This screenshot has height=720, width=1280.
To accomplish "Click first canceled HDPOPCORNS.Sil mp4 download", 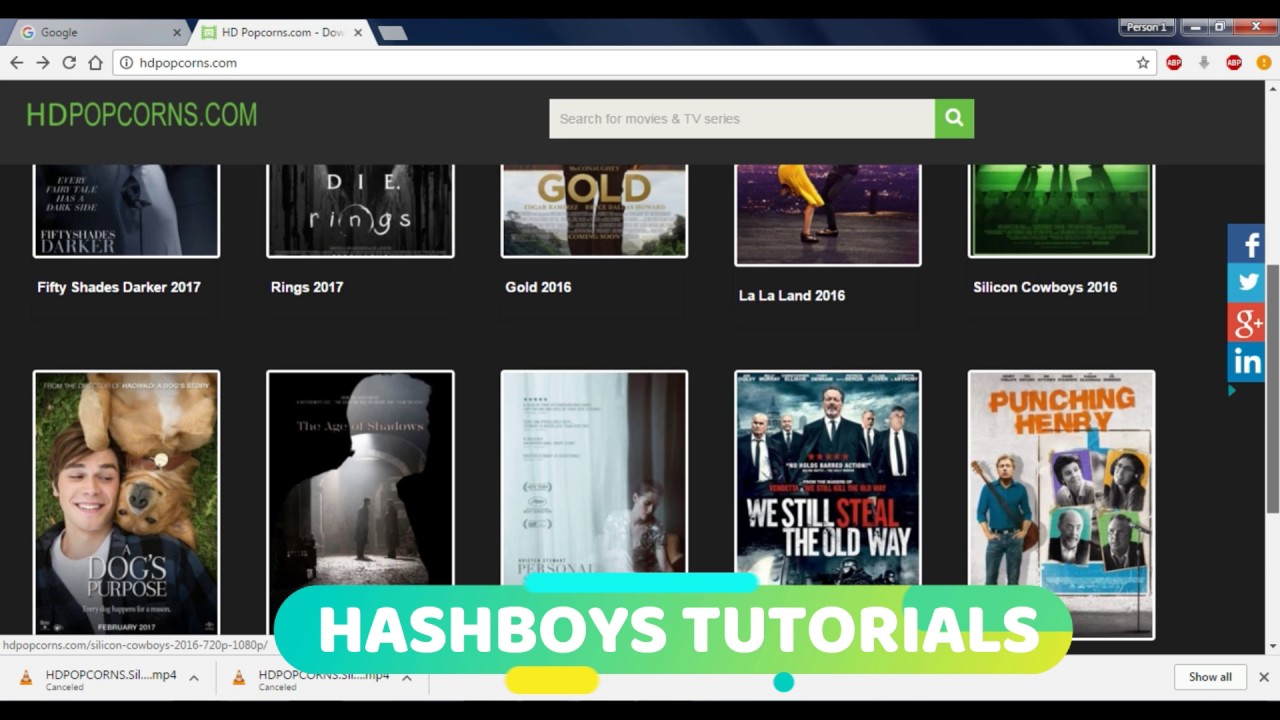I will tap(97, 679).
